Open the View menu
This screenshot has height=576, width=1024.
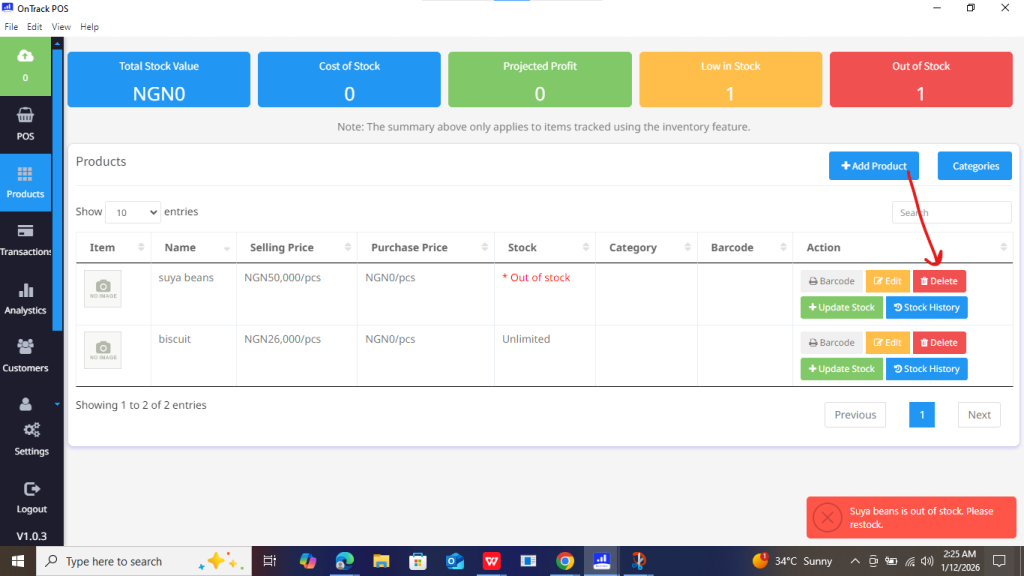(61, 27)
